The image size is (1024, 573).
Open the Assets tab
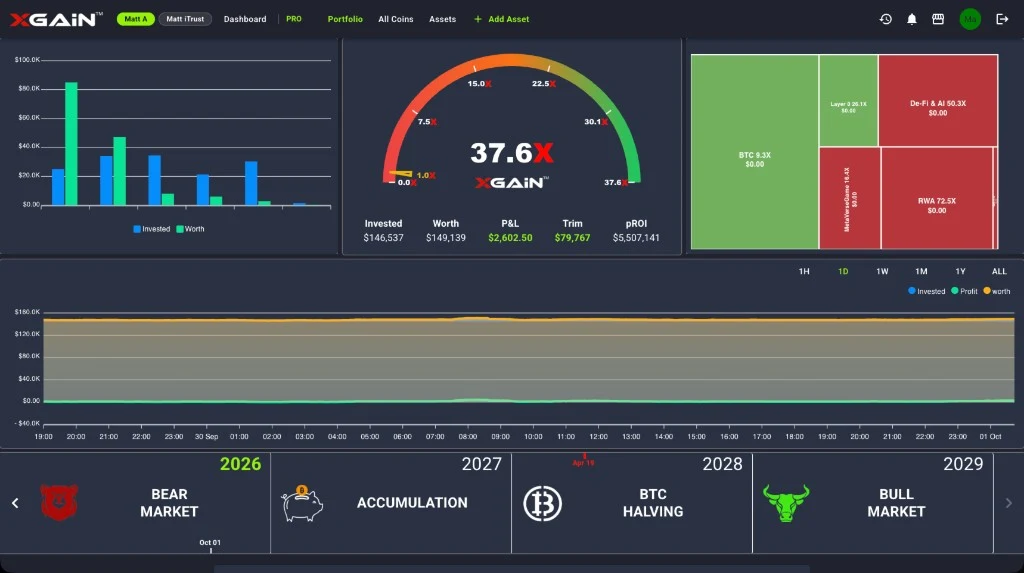coord(442,19)
